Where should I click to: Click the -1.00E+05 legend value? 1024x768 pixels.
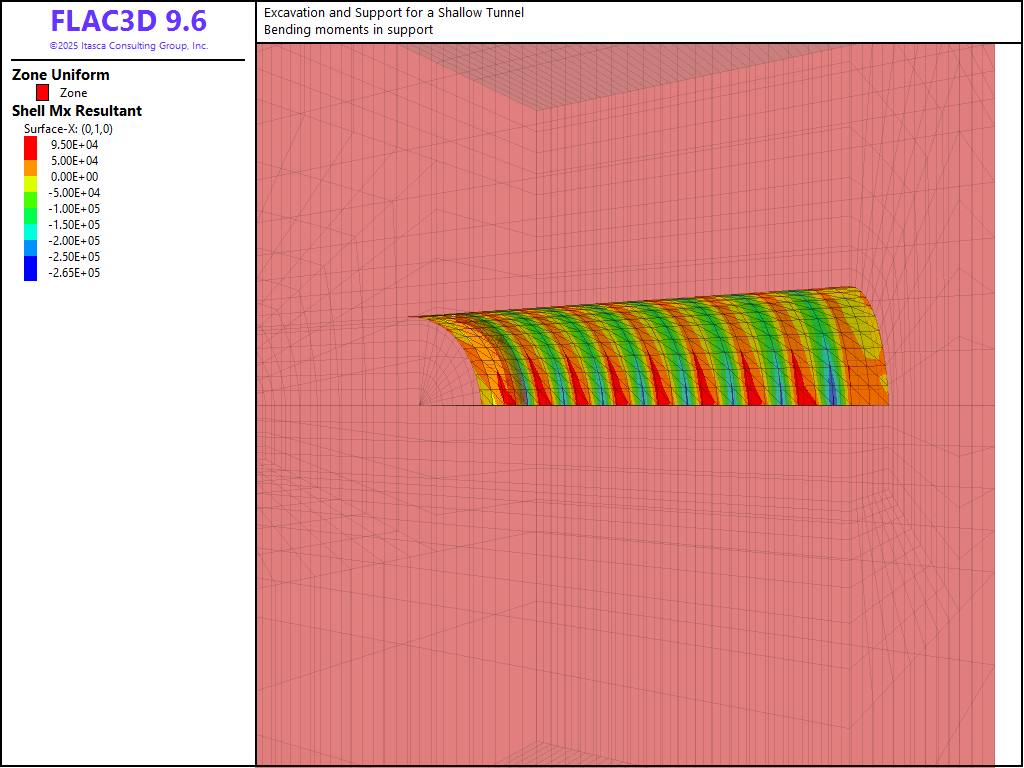coord(75,208)
